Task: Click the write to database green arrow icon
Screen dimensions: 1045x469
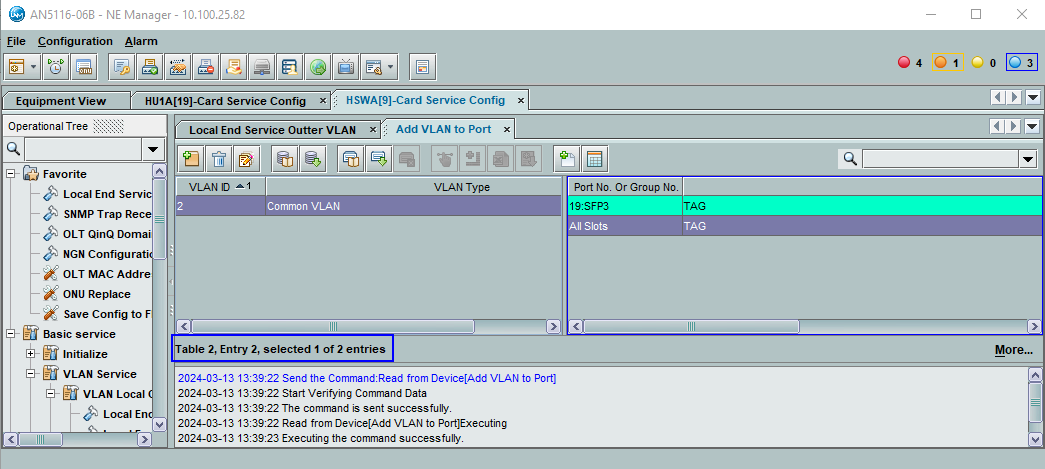Action: point(313,159)
